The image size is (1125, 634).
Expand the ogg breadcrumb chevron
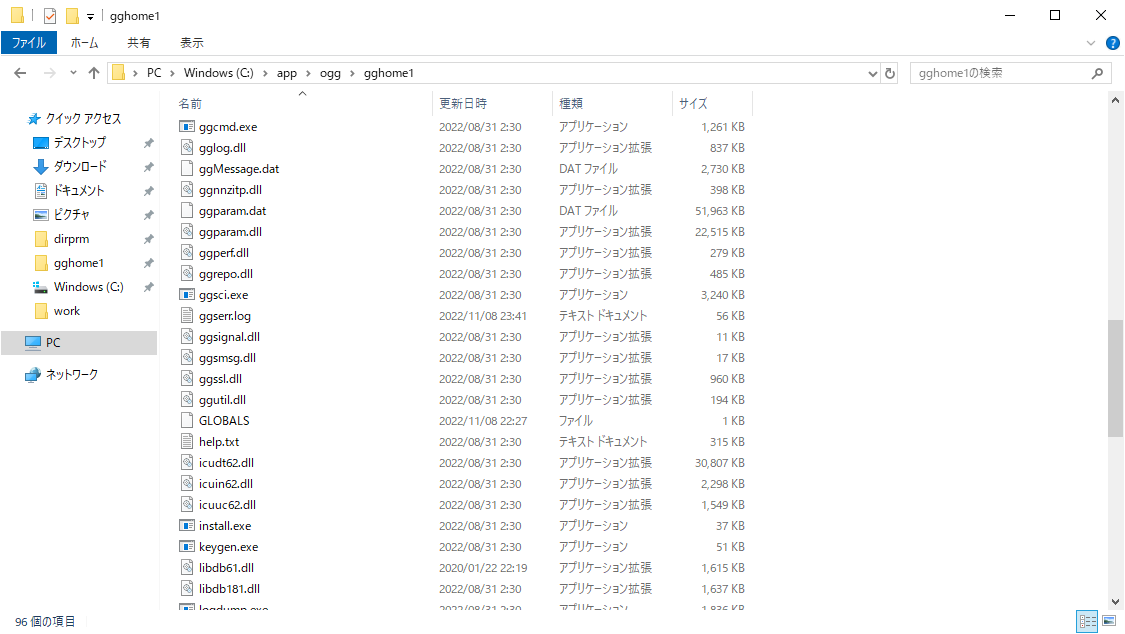(352, 73)
